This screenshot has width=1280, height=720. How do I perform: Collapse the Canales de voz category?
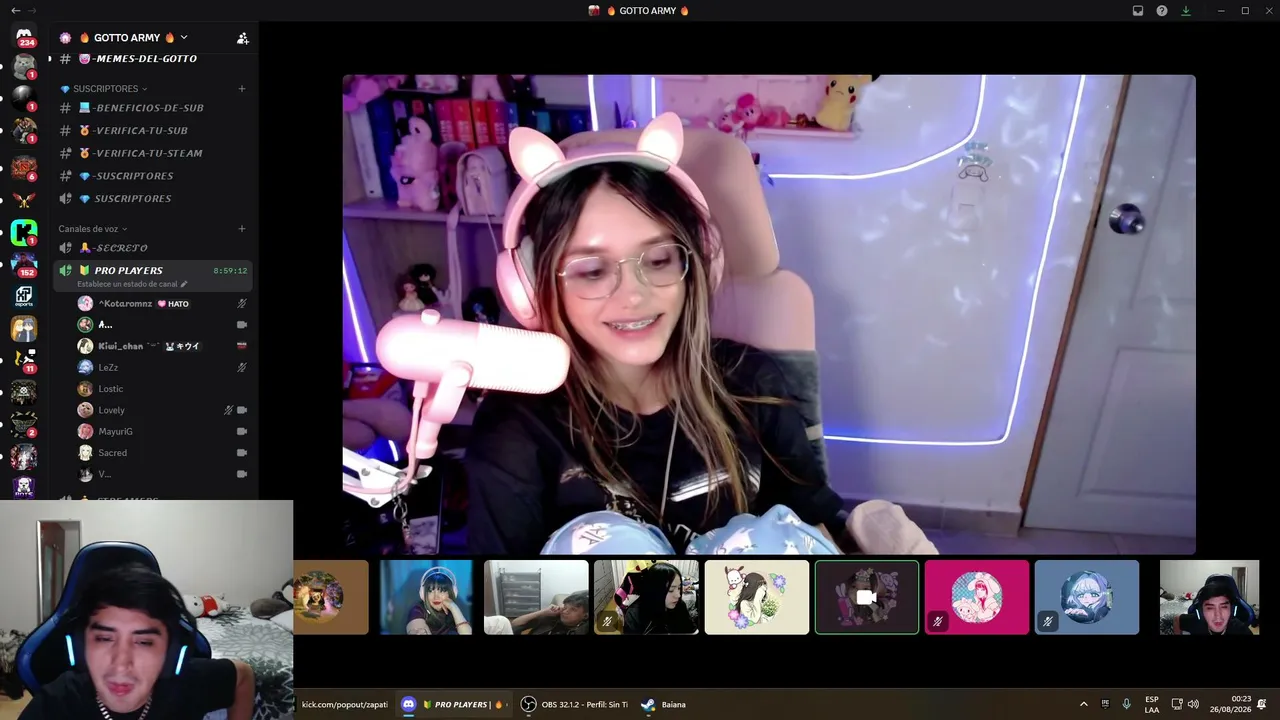click(93, 229)
